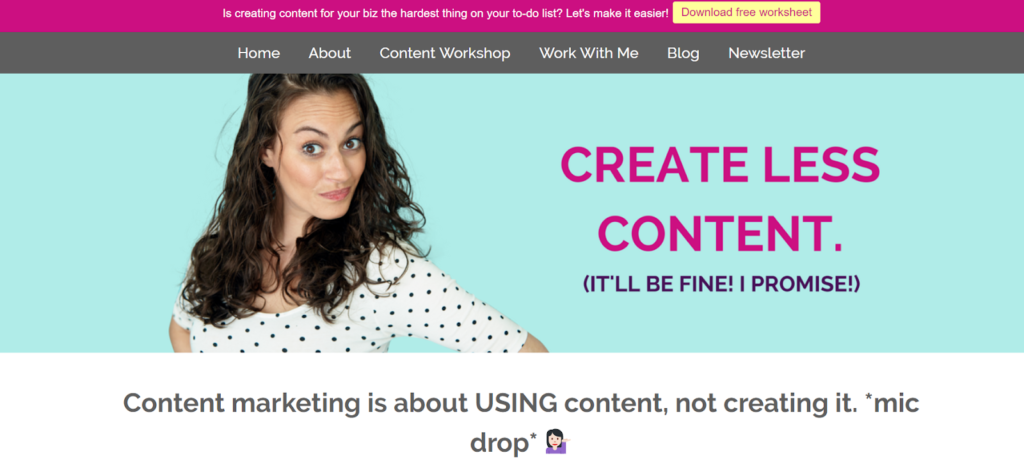Visit the Blog from the navigation bar
This screenshot has width=1024, height=460.
(683, 53)
